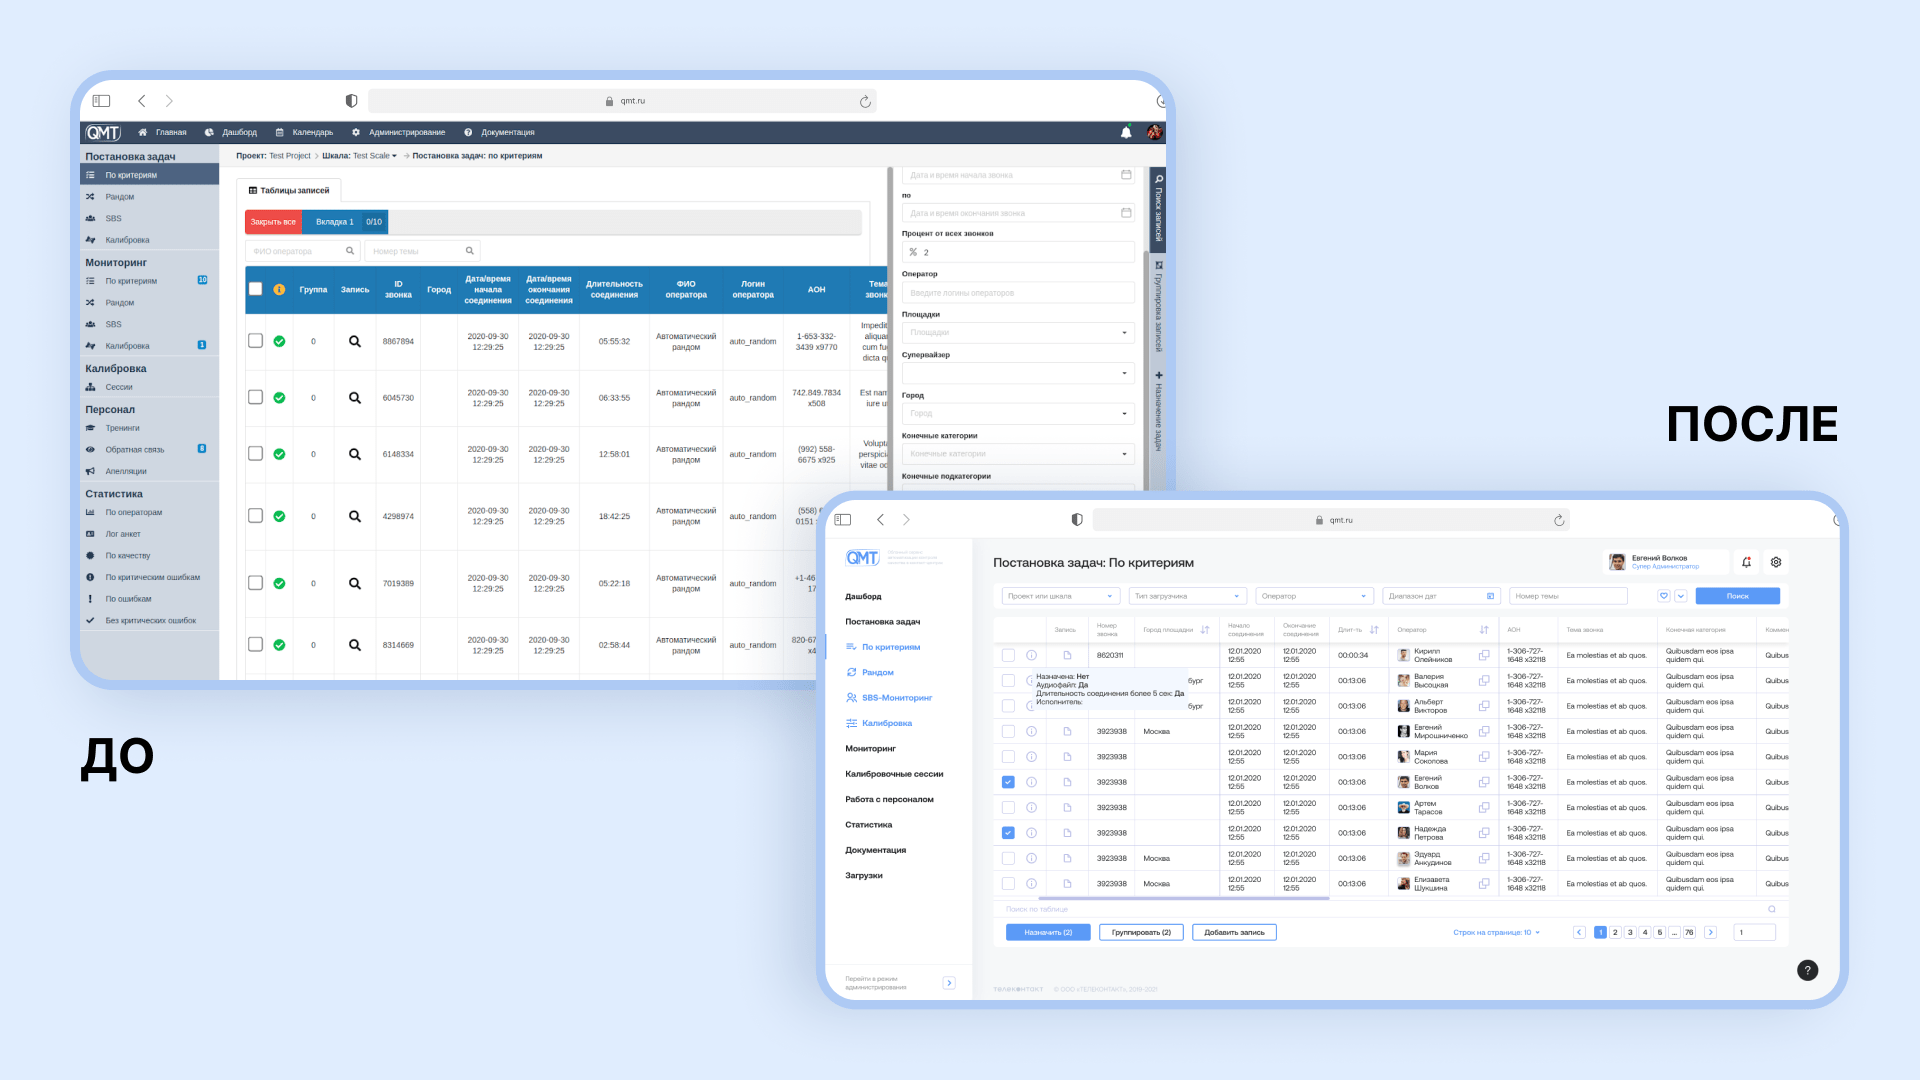The height and width of the screenshot is (1080, 1920).
Task: Click the info icon in row 8620311
Action: coord(1031,655)
